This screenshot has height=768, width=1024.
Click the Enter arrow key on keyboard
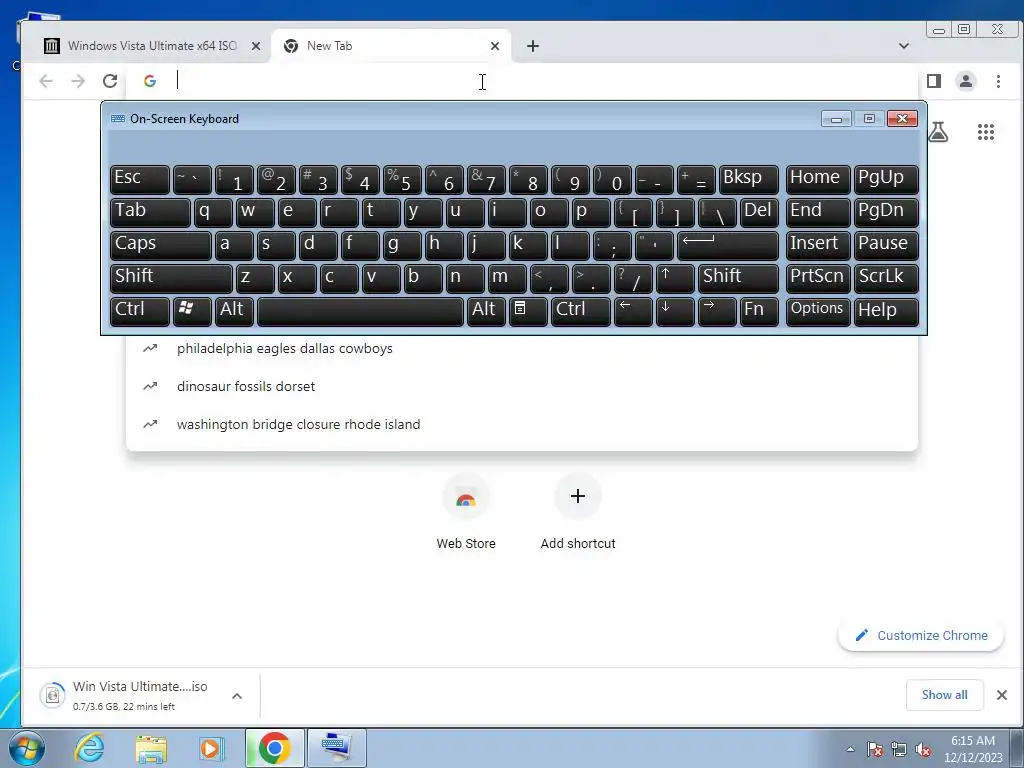728,245
